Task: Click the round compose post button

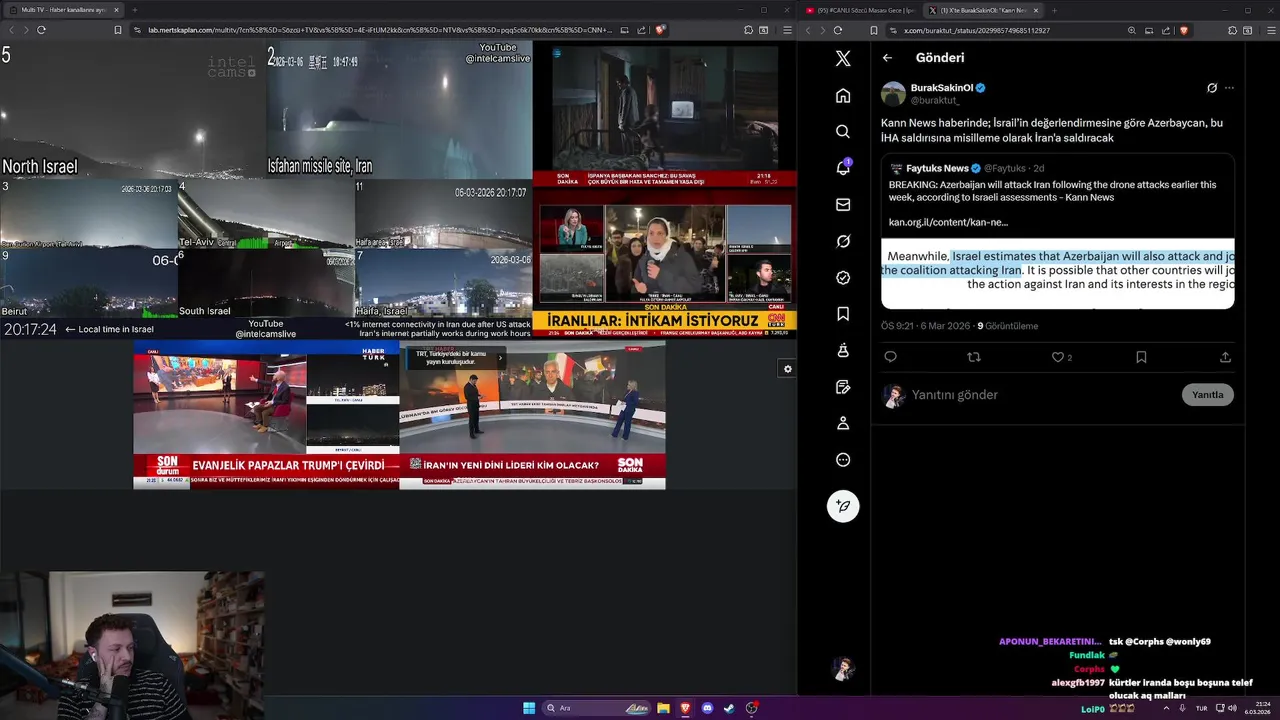Action: tap(843, 506)
